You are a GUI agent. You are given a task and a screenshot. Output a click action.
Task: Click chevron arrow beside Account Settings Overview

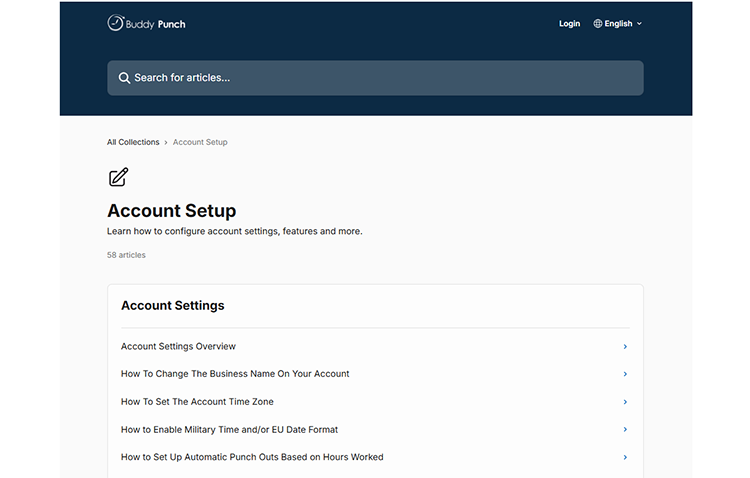tap(625, 347)
